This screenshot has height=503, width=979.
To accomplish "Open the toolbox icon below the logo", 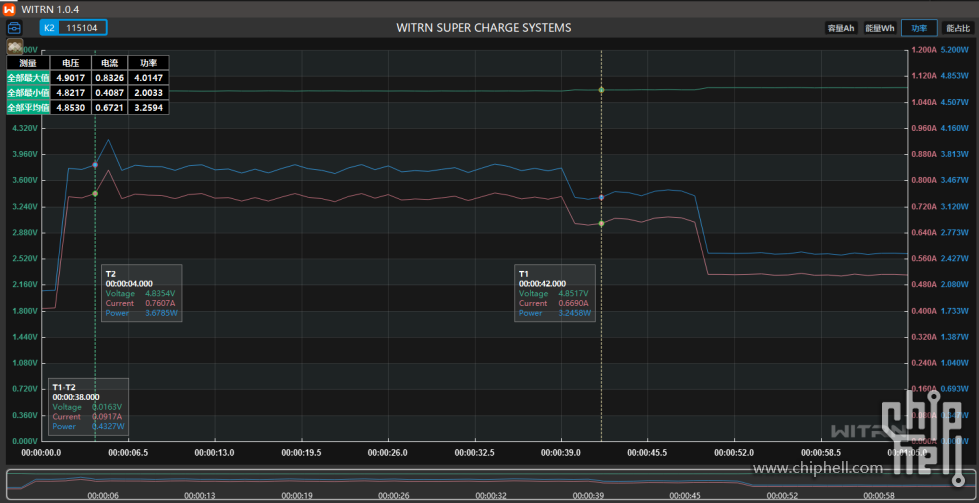I will 14,28.
